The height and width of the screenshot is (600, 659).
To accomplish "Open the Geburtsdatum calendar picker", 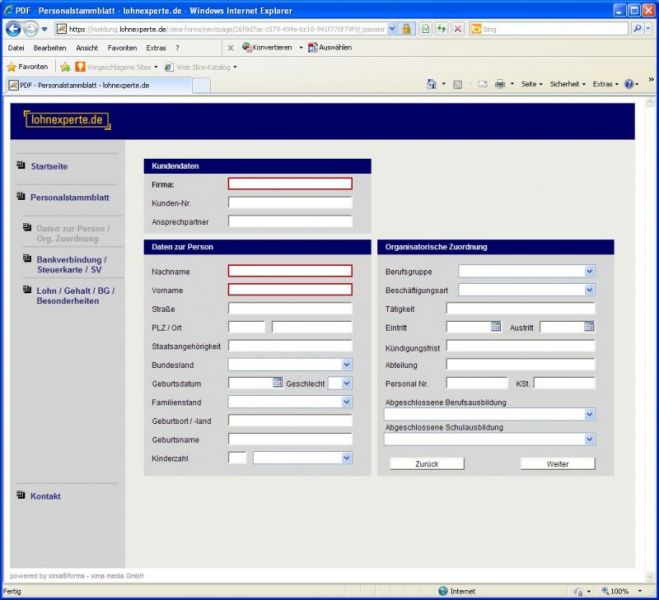I will point(278,382).
